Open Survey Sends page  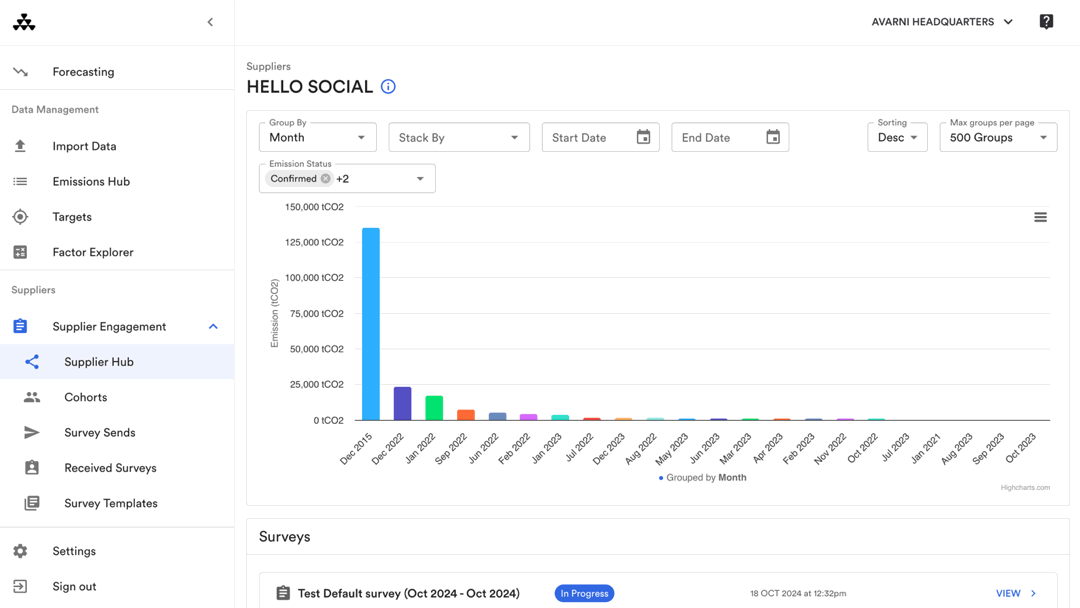(100, 432)
